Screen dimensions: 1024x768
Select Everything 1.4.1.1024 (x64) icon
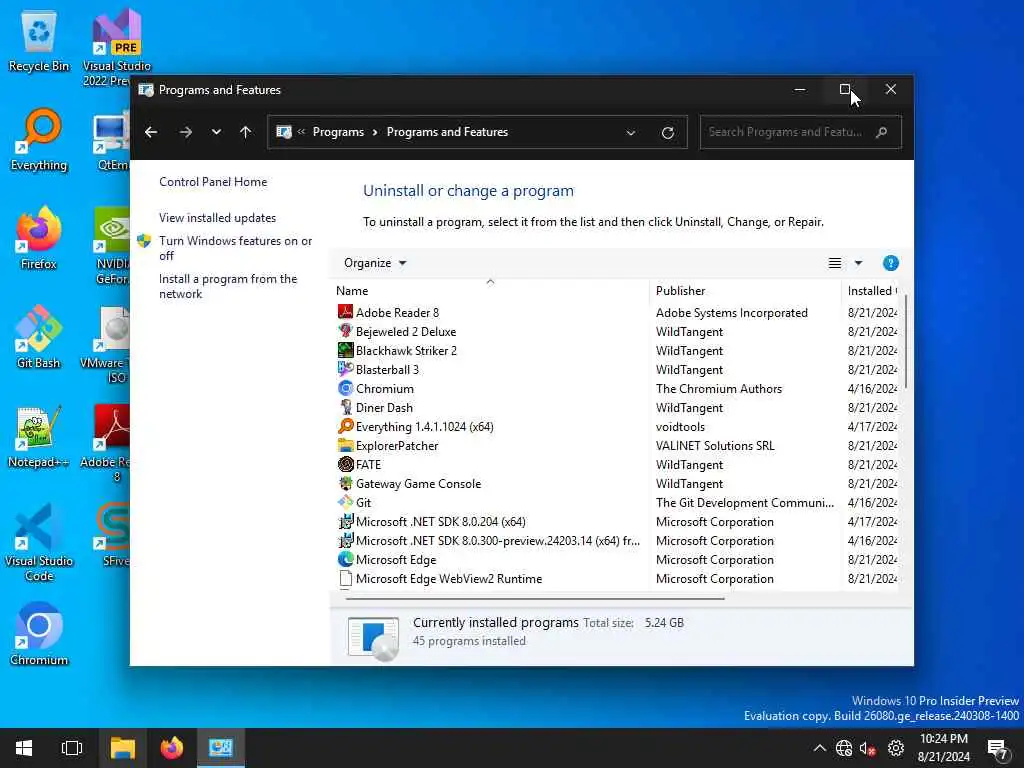point(345,426)
